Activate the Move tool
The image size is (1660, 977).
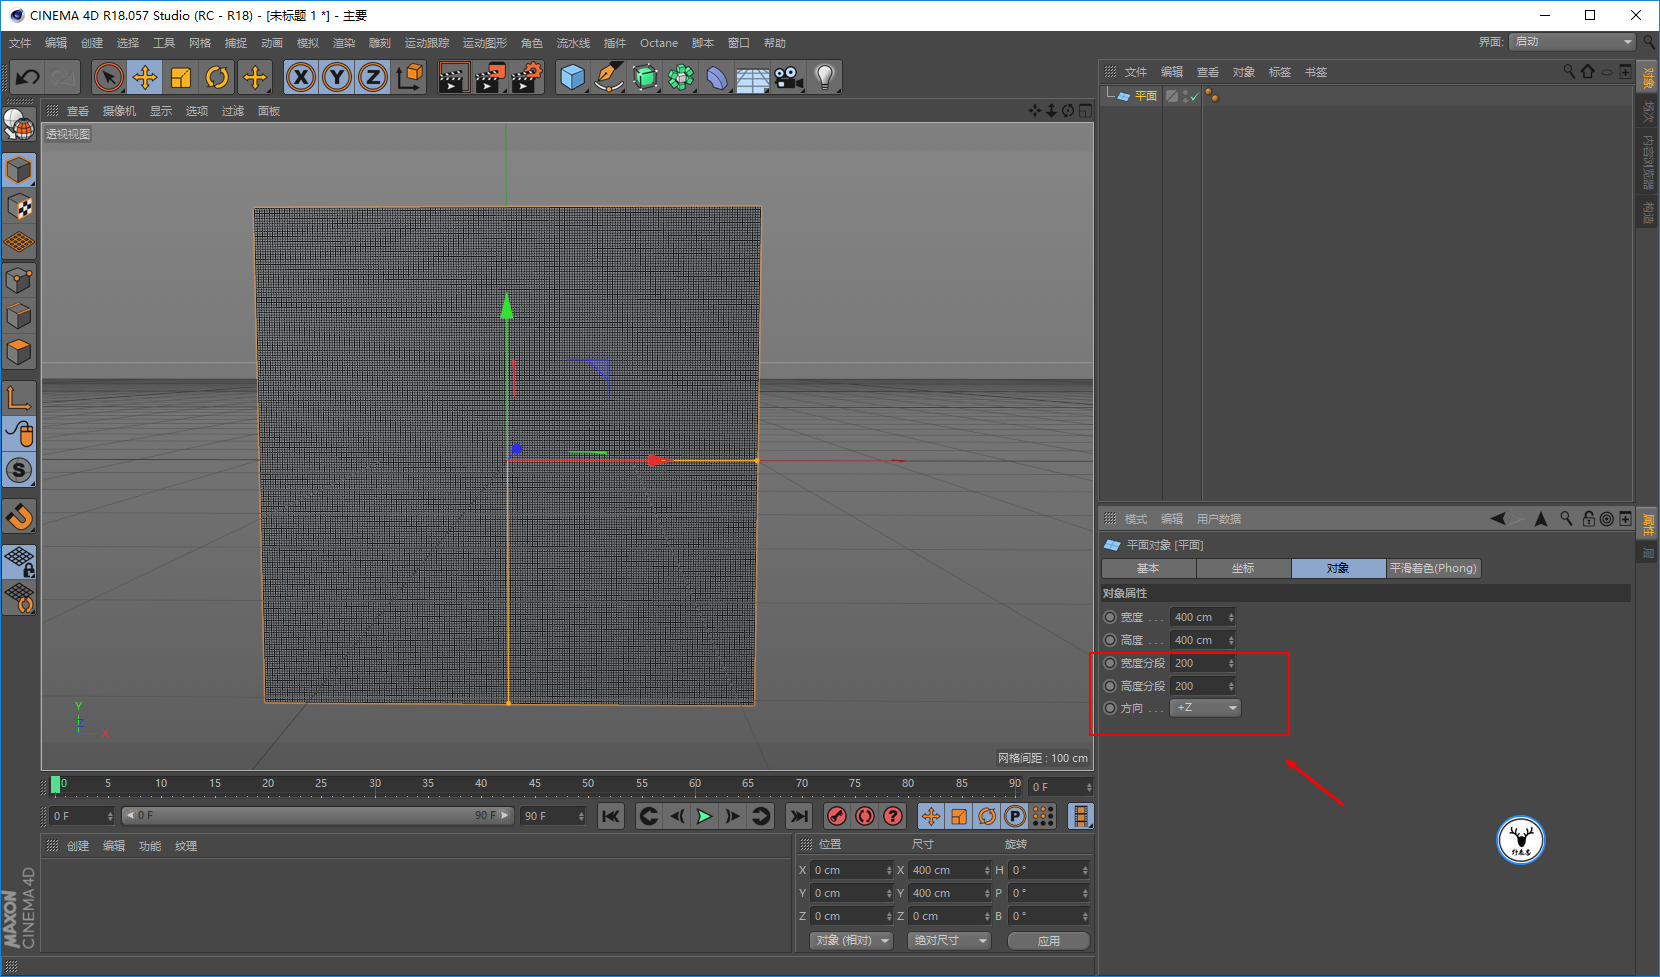pyautogui.click(x=145, y=77)
